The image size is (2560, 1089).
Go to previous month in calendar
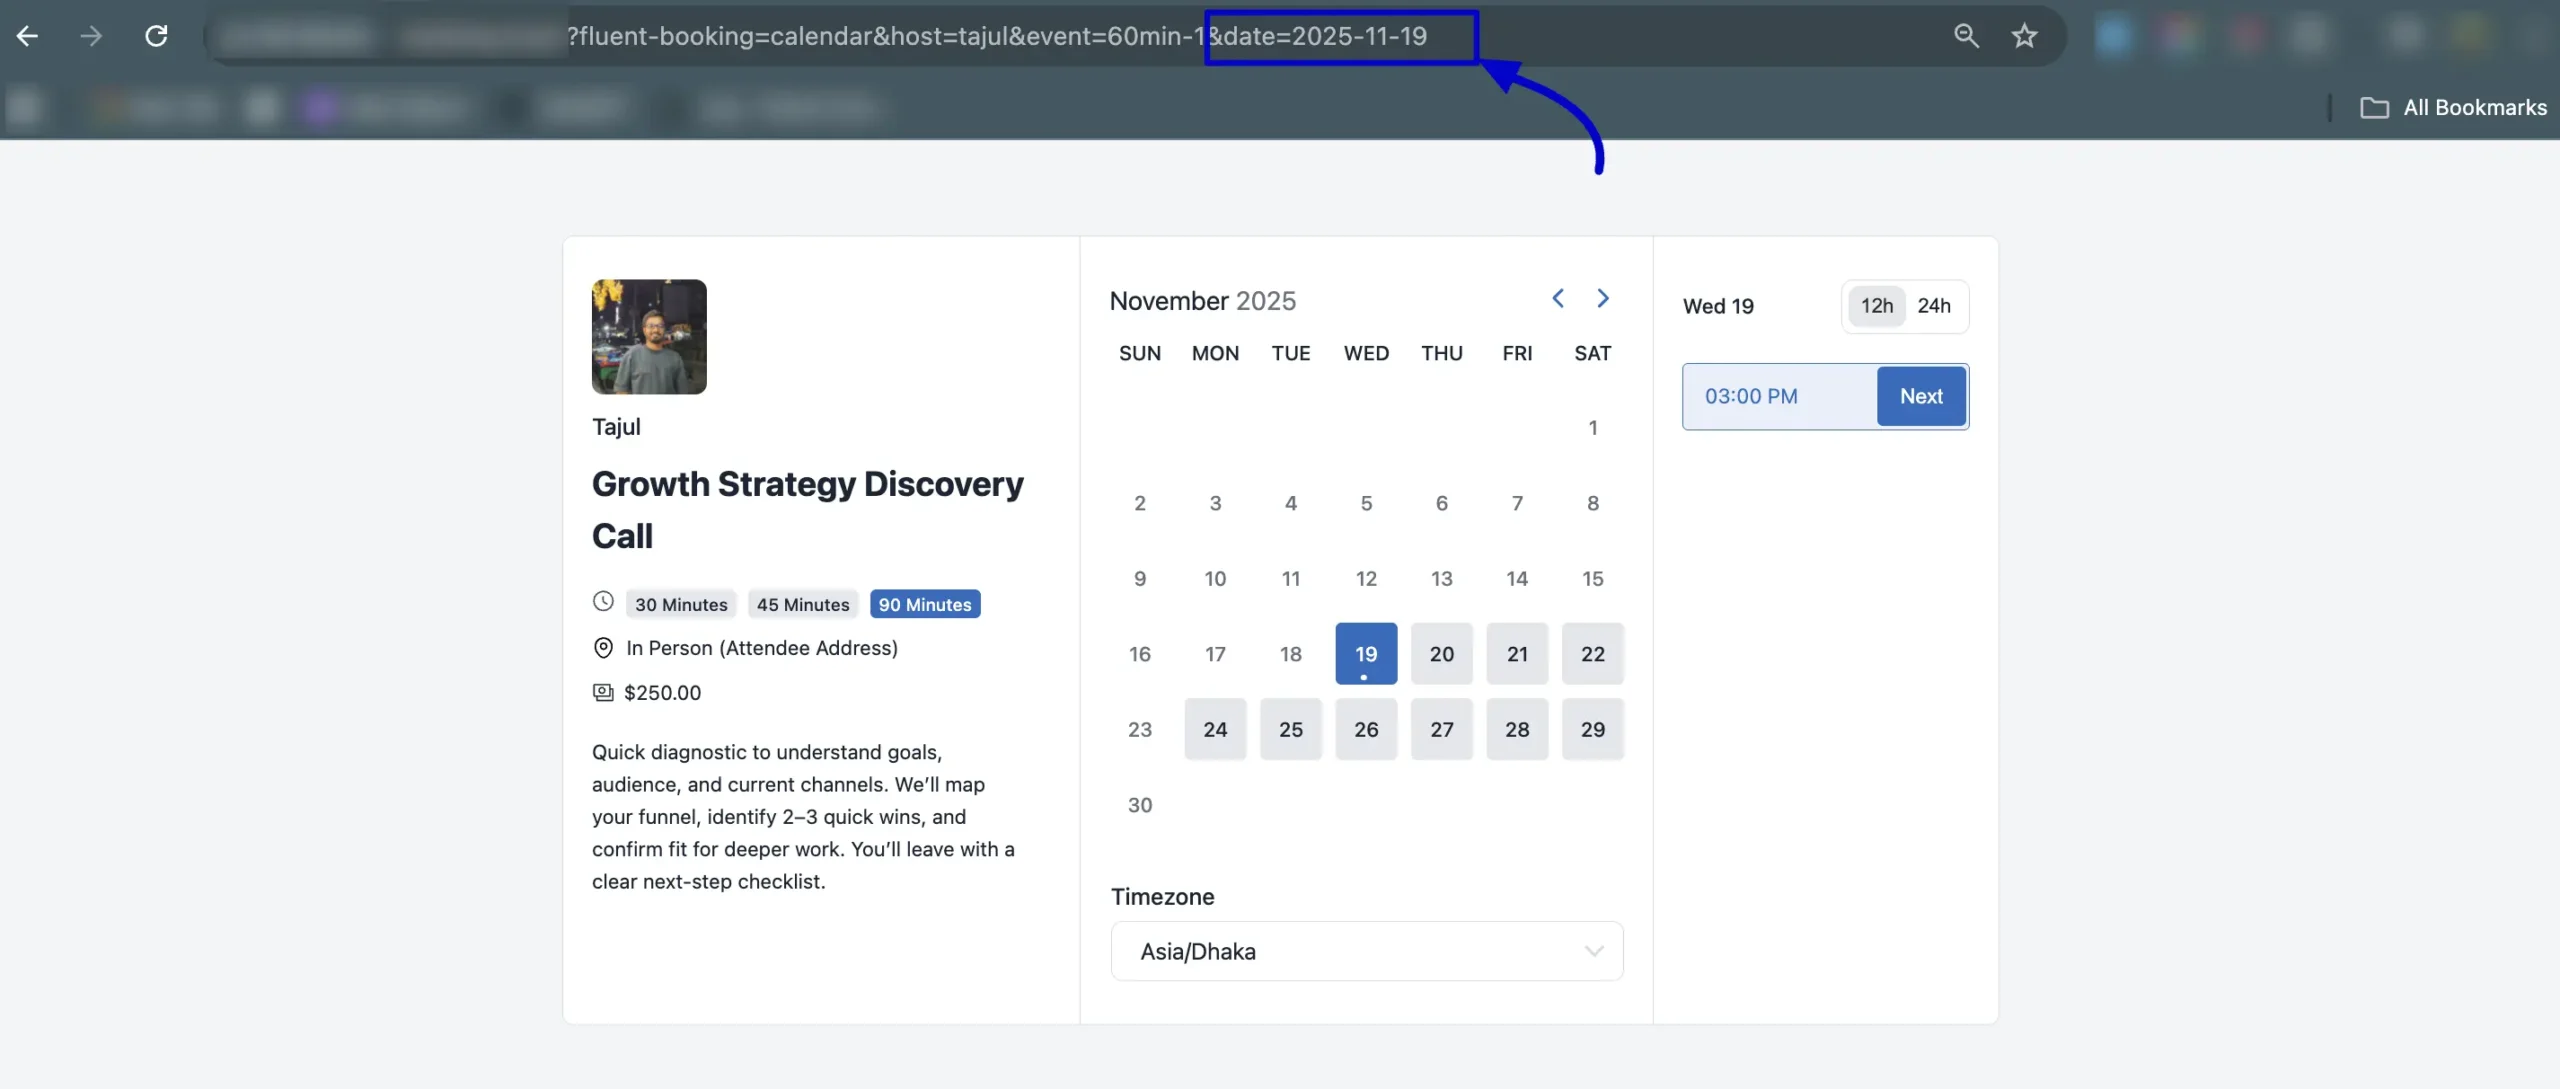[1558, 298]
